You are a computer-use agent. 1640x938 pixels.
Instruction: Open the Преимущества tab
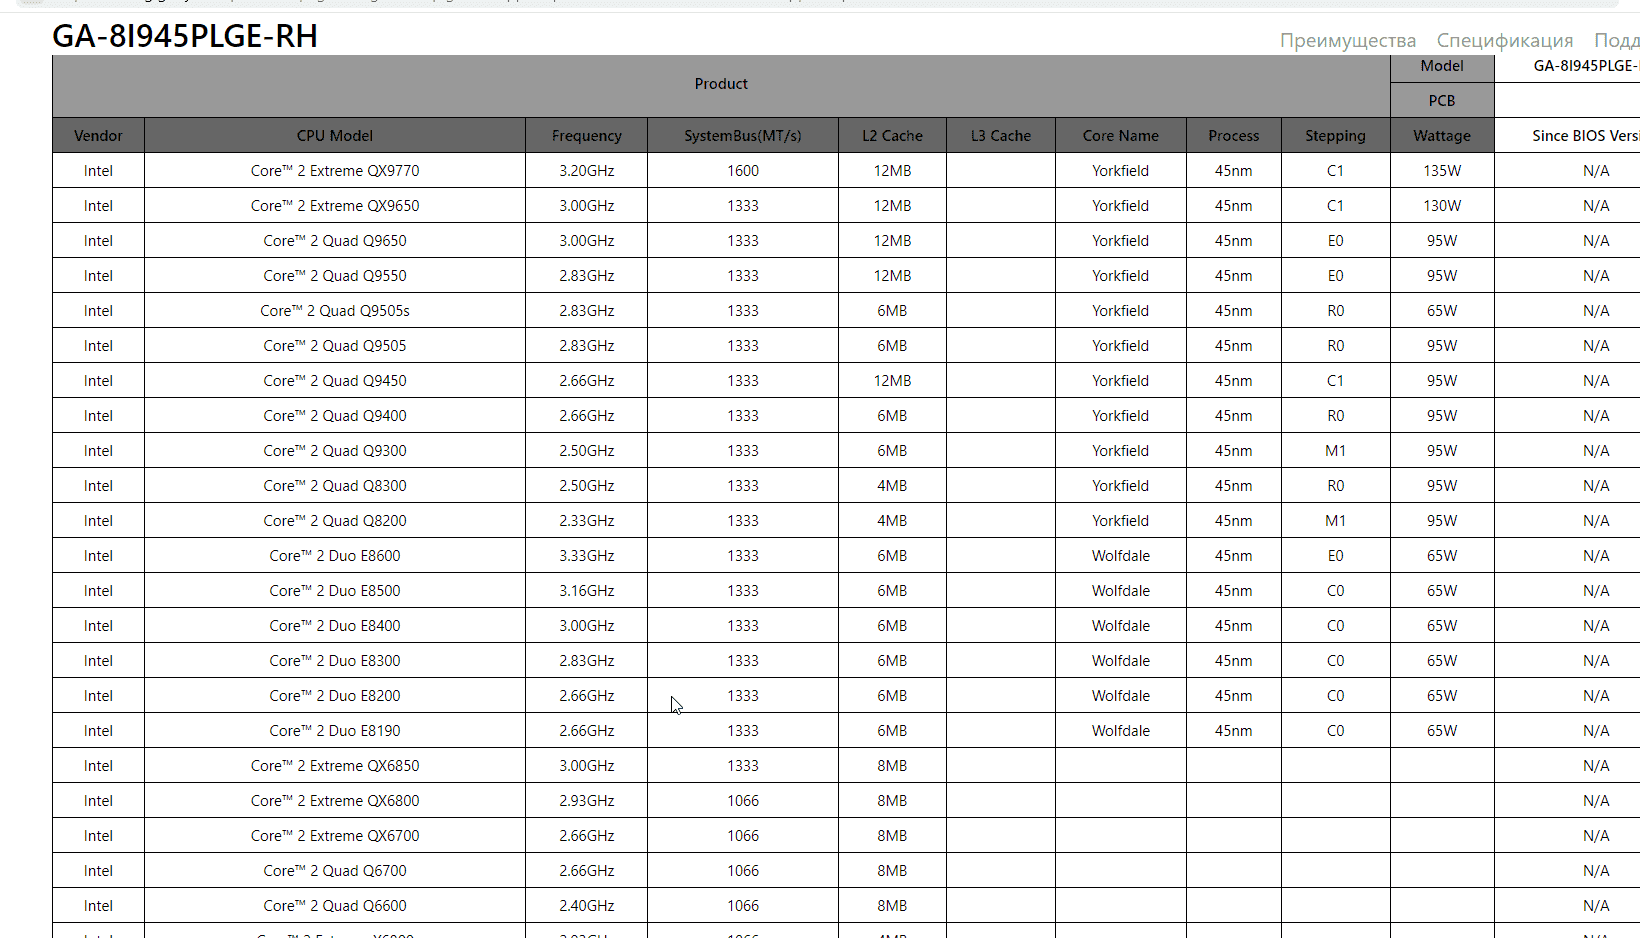(x=1347, y=40)
